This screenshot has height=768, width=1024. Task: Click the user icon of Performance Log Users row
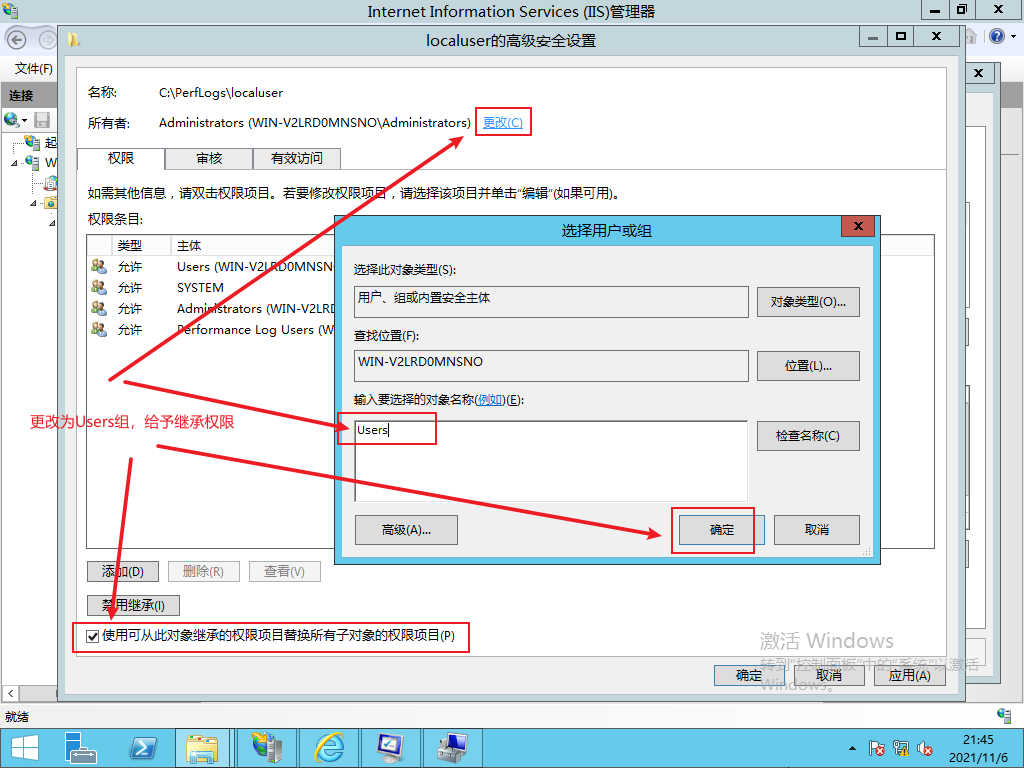(99, 328)
